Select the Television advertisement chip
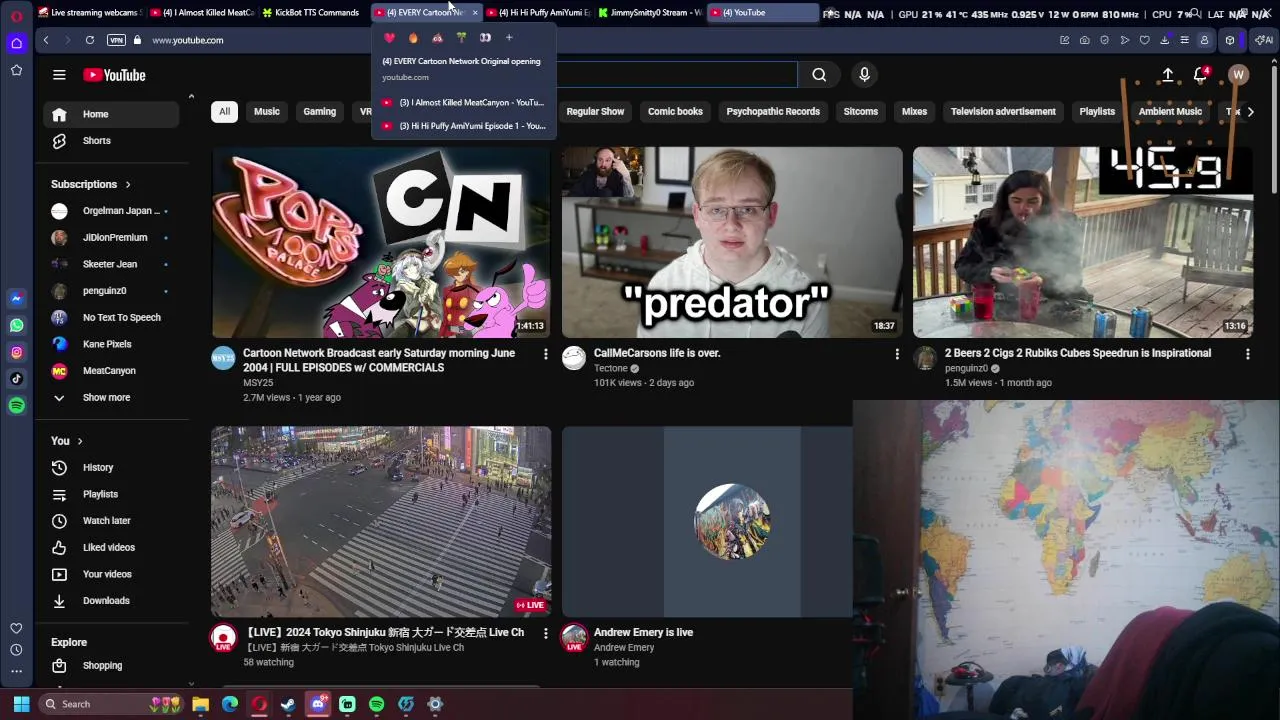 [x=1003, y=112]
